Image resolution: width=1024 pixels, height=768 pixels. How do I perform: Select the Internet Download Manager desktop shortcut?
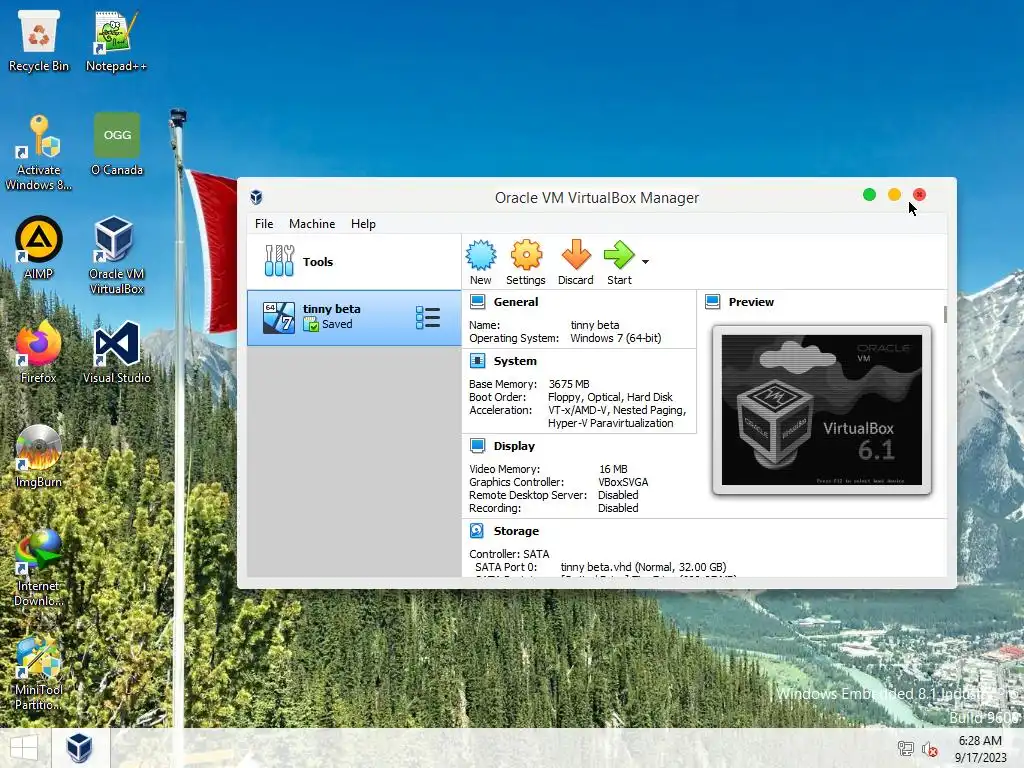(x=39, y=568)
